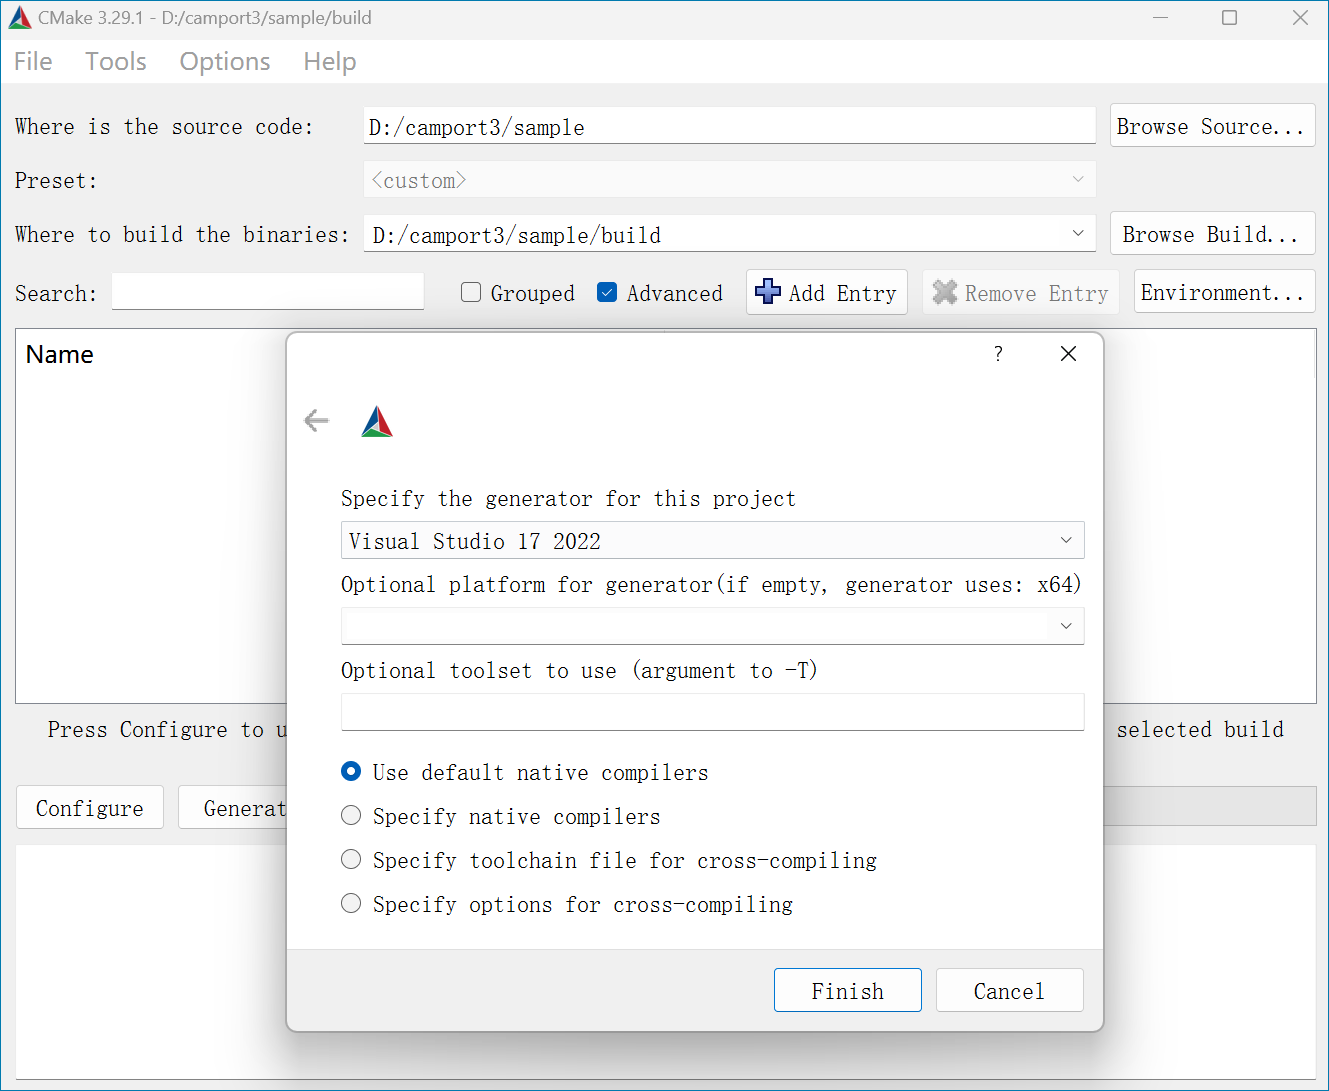
Task: Choose Specify toolchain file for cross-compiling
Action: (351, 859)
